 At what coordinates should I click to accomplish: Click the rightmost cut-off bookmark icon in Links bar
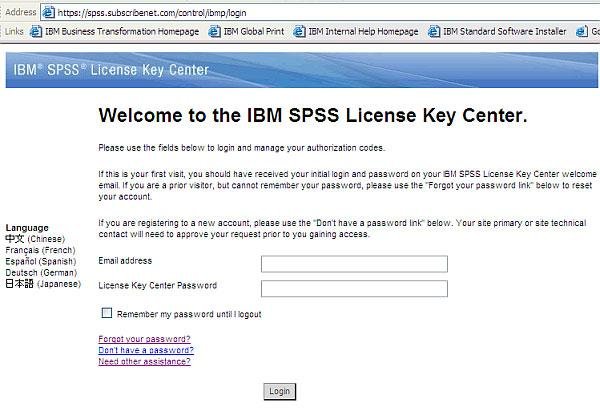click(582, 32)
